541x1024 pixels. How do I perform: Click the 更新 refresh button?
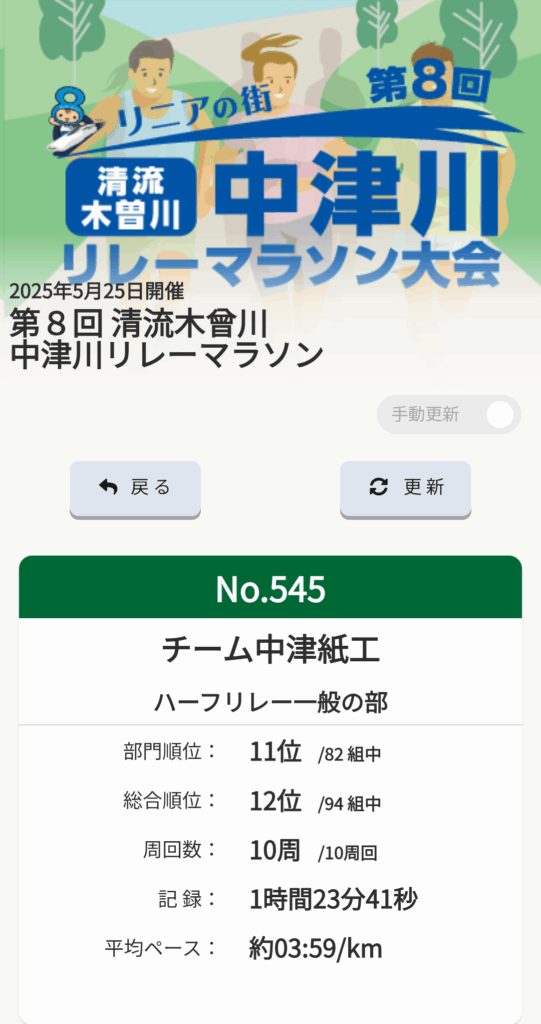405,488
